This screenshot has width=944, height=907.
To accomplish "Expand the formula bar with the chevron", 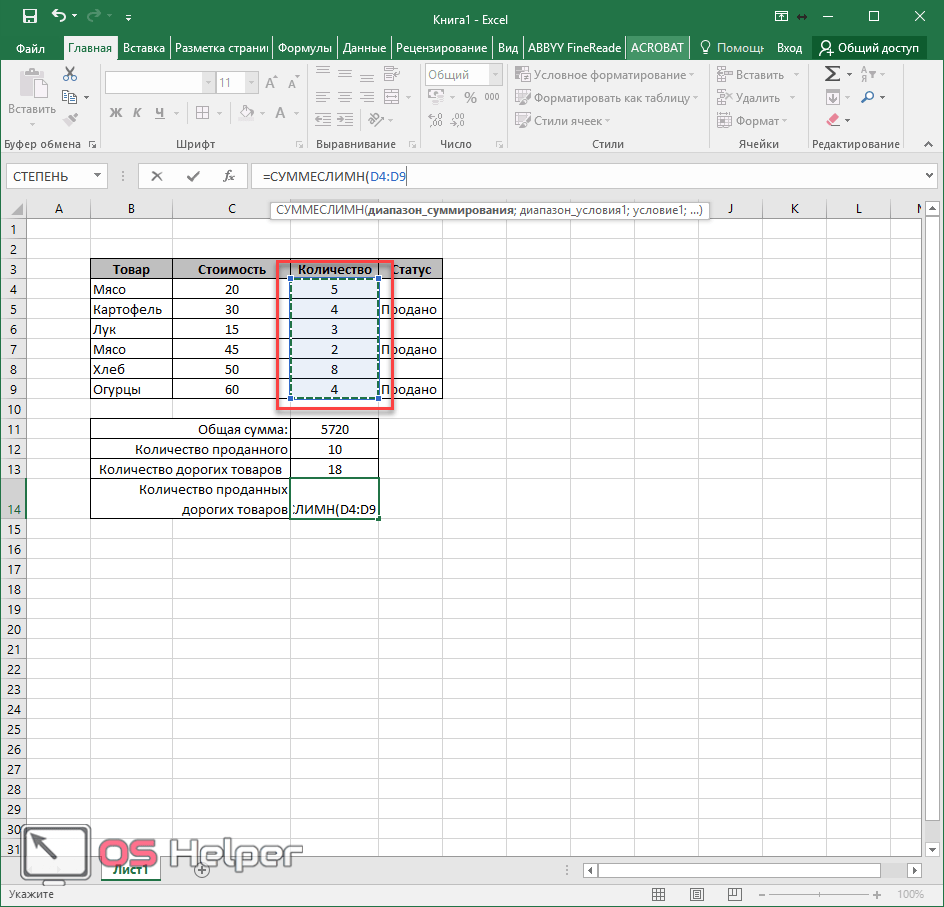I will 930,176.
